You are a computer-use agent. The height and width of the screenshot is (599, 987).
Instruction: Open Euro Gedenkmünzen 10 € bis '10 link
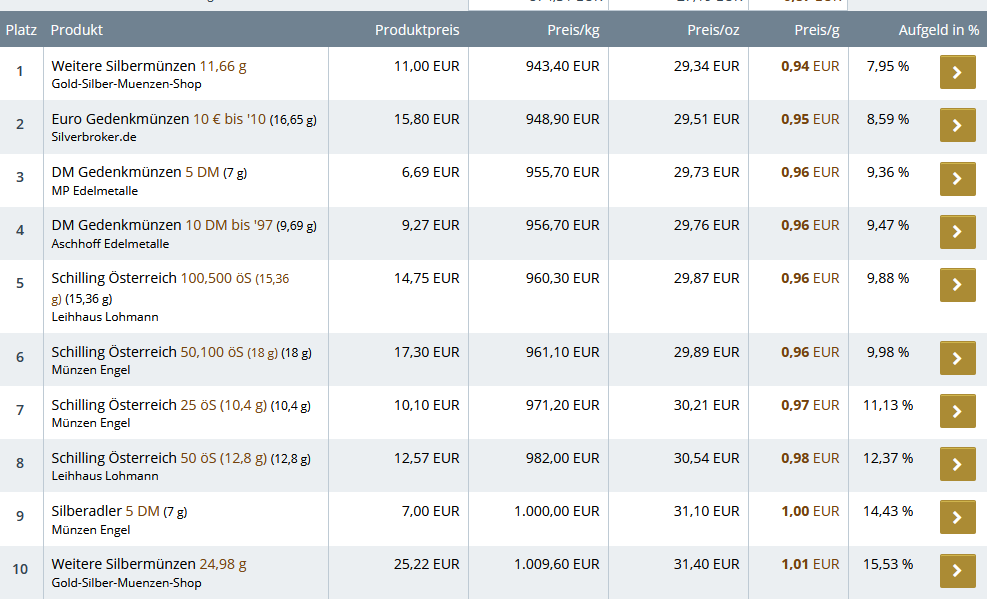[184, 119]
